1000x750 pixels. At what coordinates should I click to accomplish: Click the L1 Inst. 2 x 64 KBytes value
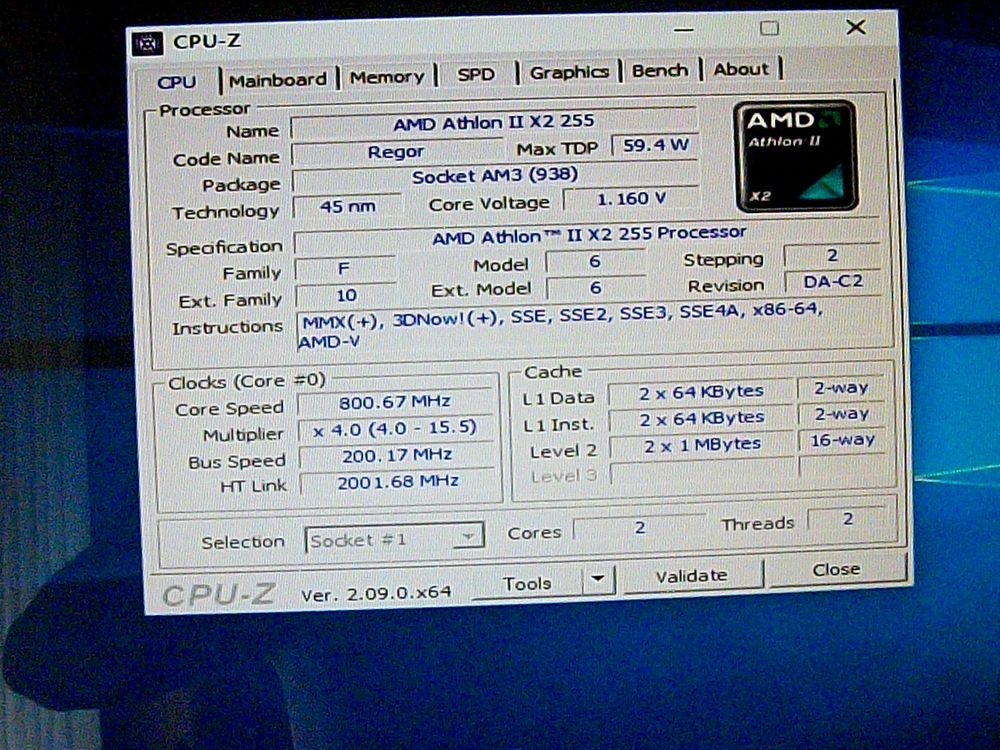click(x=702, y=418)
